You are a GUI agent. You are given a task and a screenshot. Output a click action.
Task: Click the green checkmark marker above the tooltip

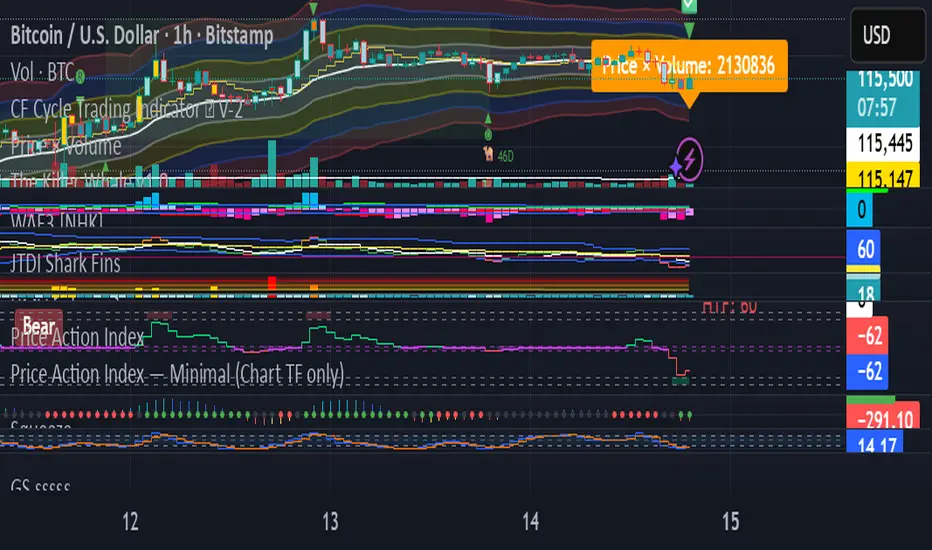[x=689, y=6]
